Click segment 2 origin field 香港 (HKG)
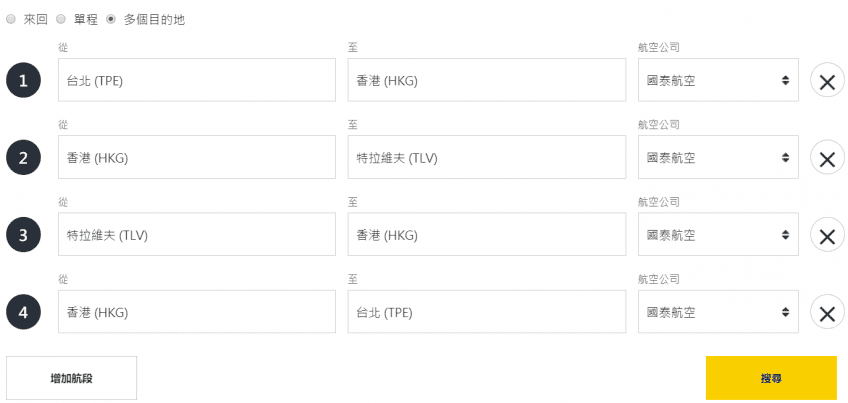 pyautogui.click(x=196, y=157)
